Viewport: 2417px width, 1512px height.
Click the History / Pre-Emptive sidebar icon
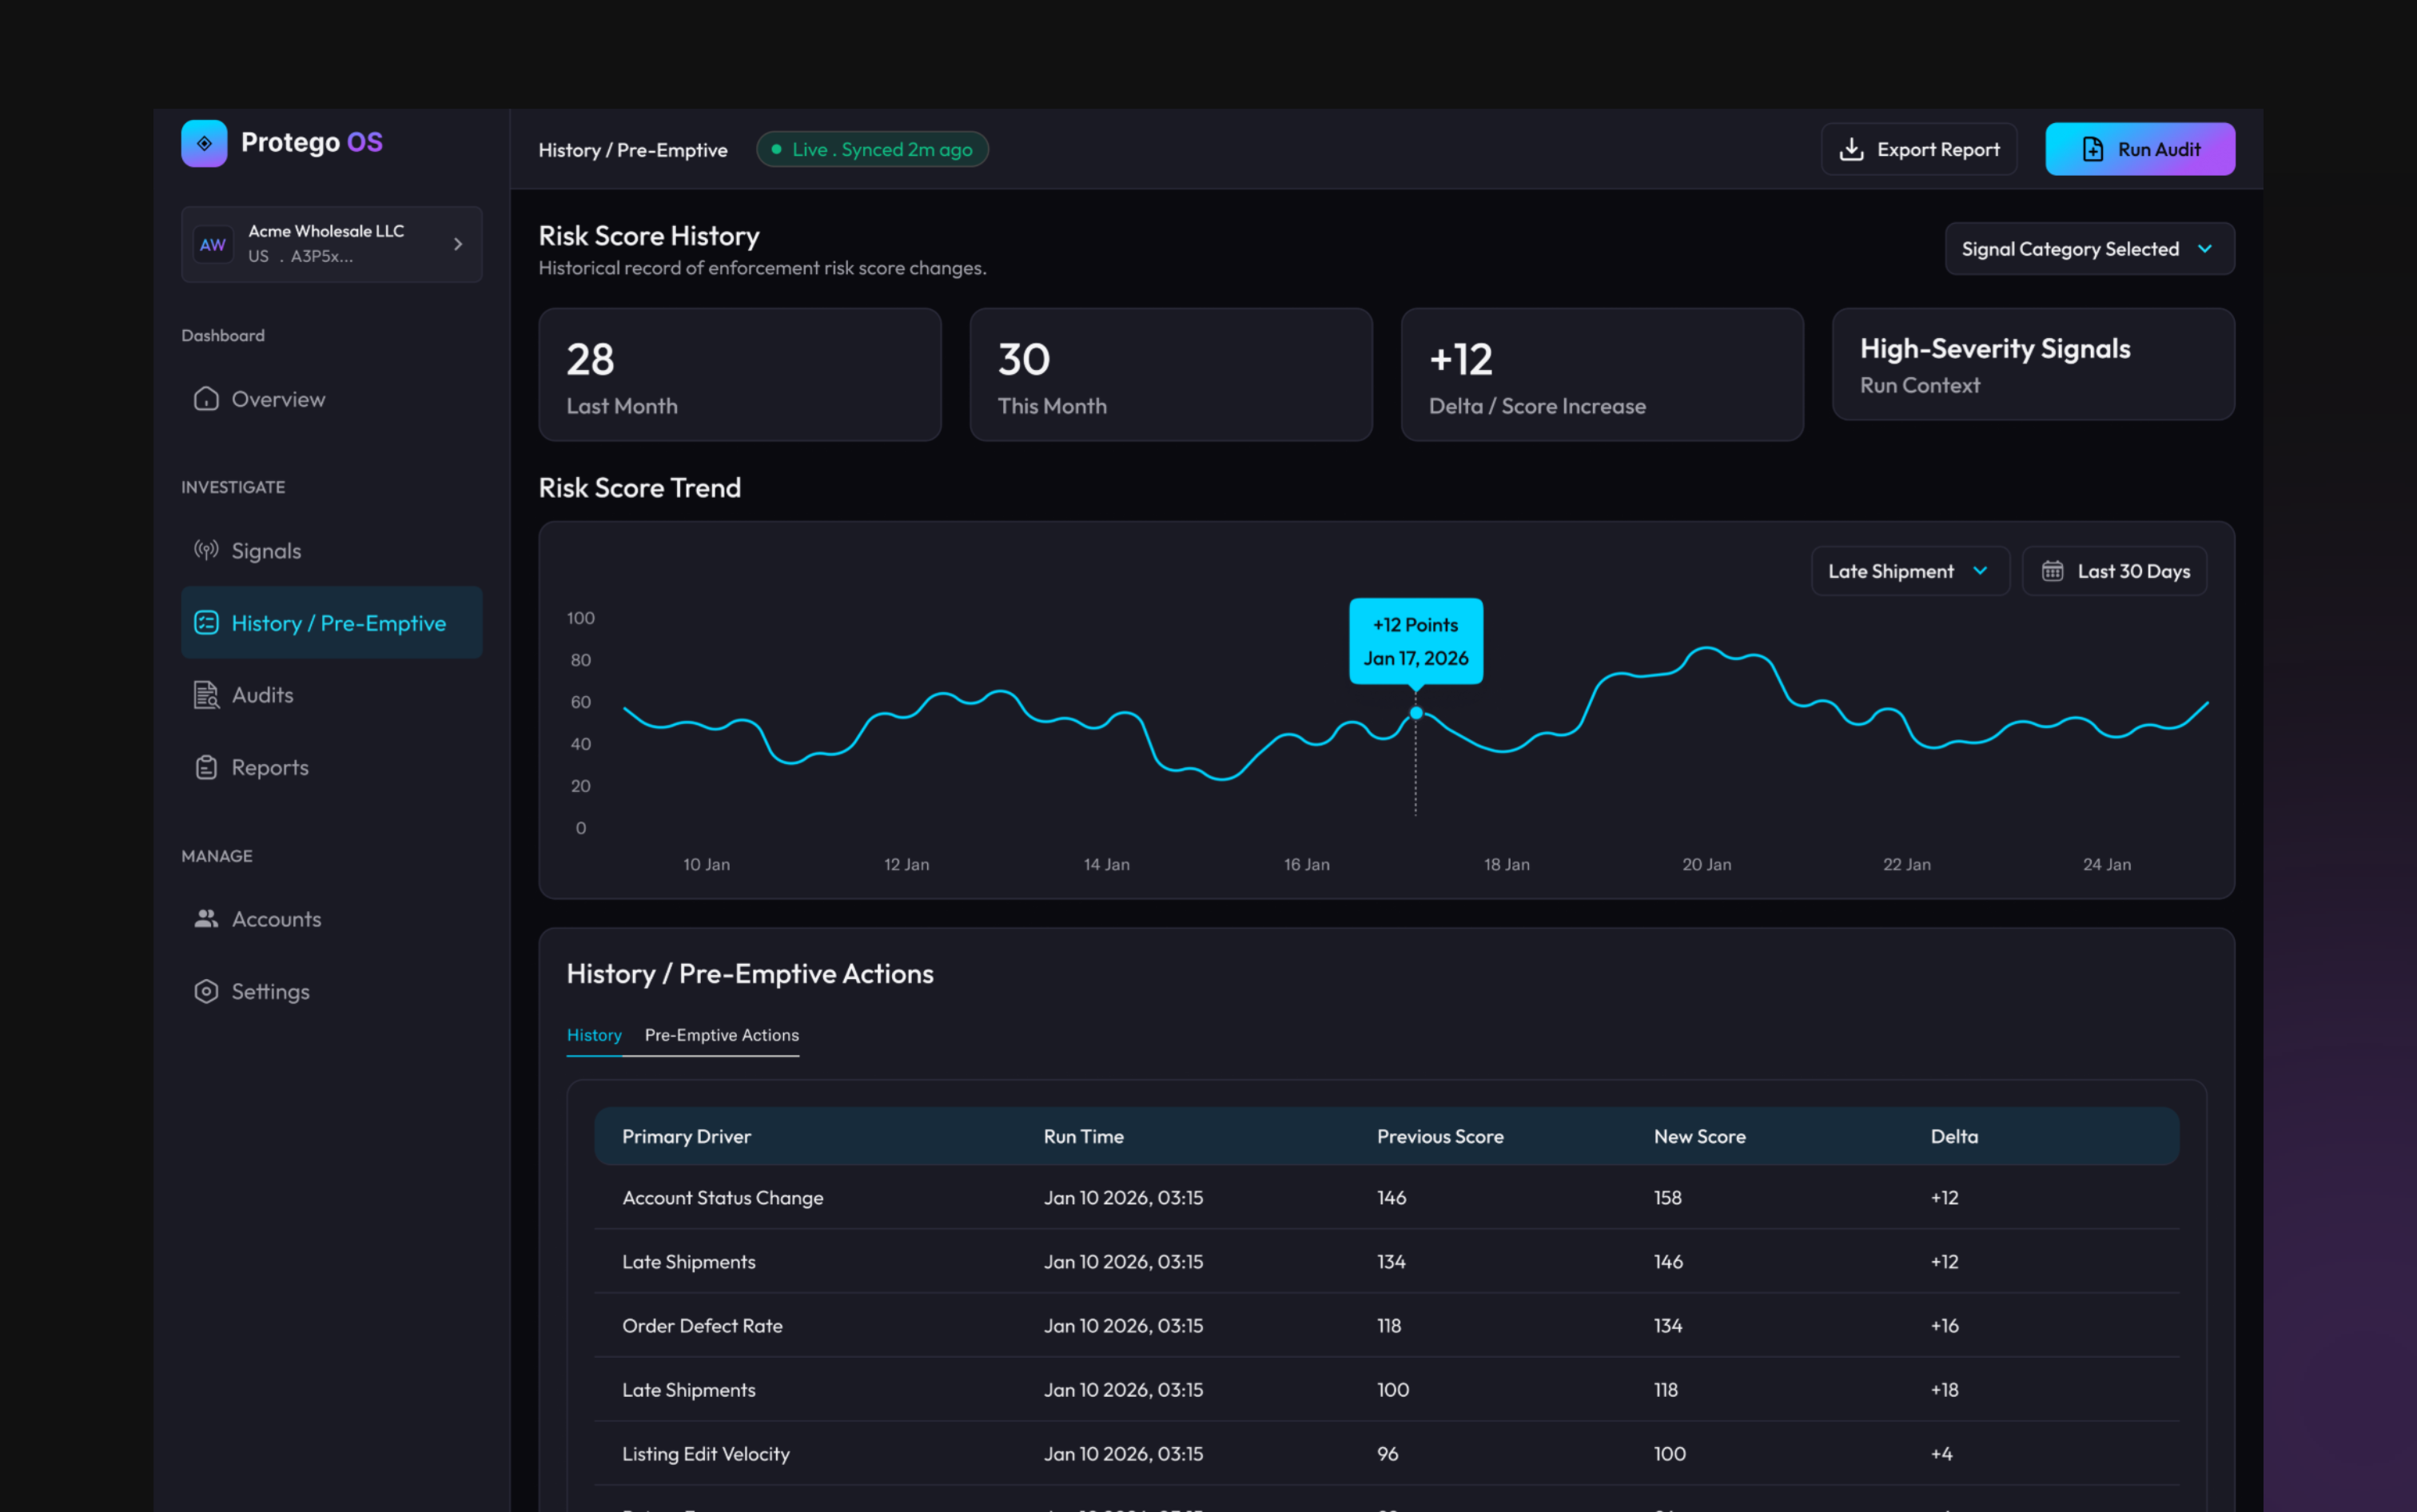tap(206, 623)
